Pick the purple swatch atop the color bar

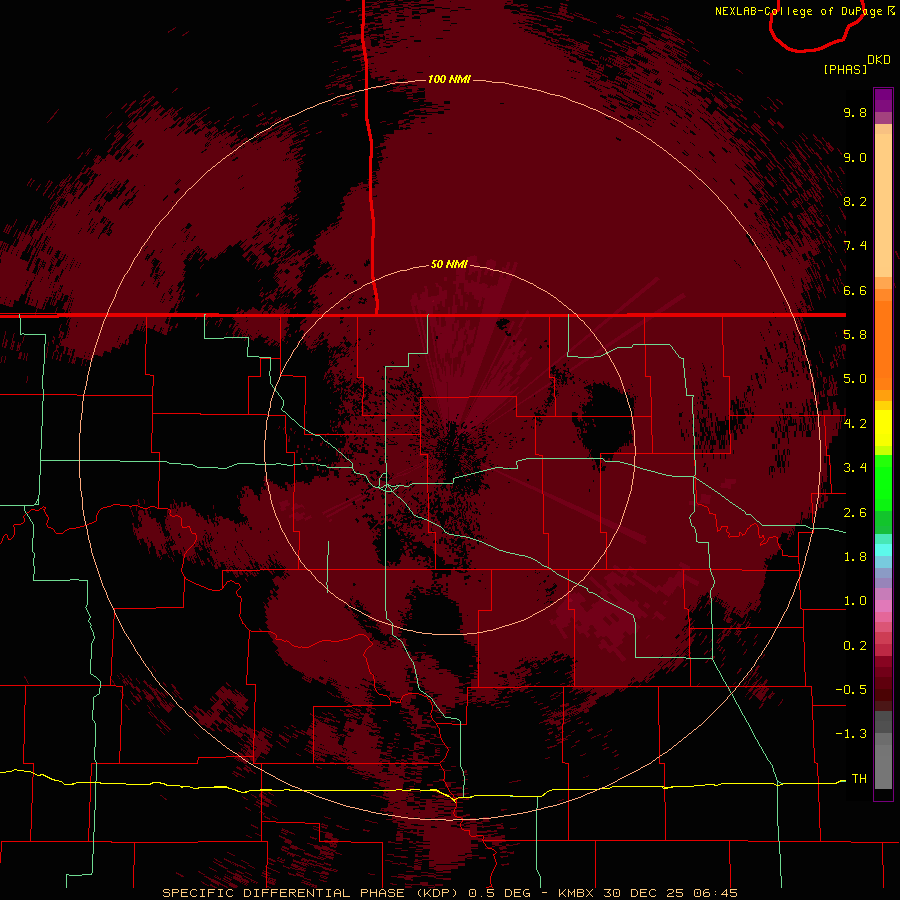click(883, 100)
